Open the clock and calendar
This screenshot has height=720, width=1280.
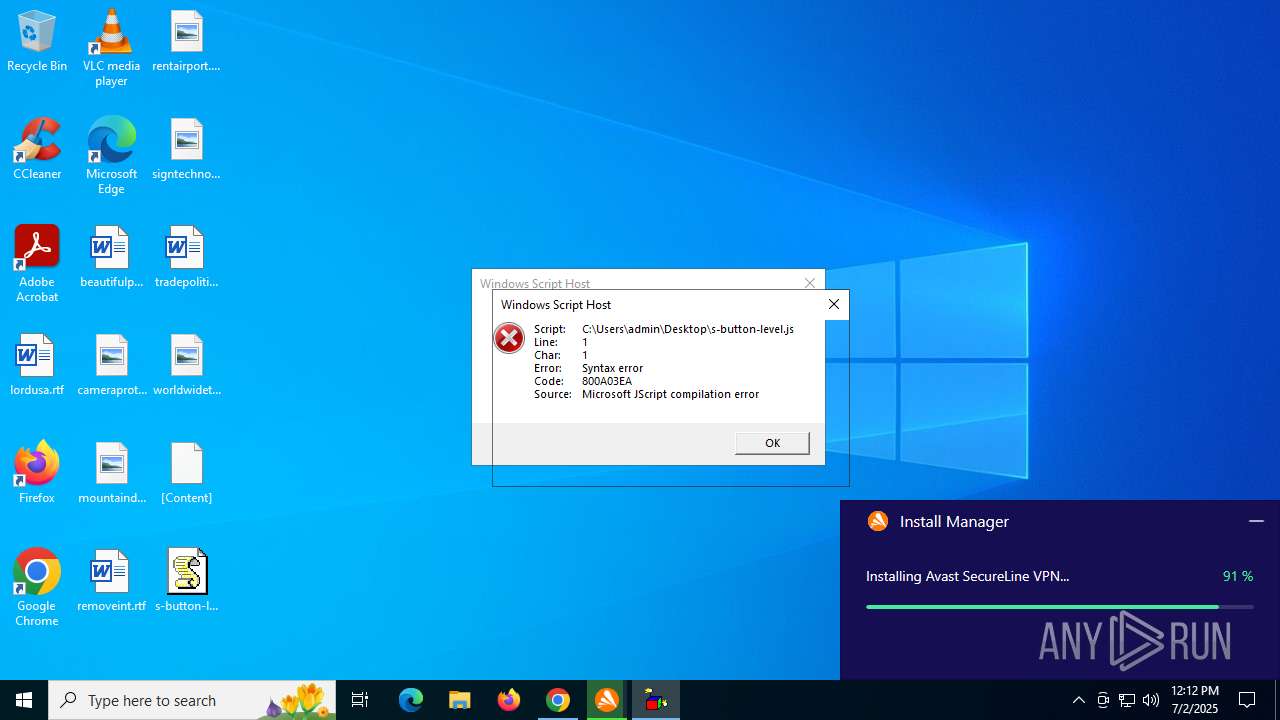(x=1195, y=700)
